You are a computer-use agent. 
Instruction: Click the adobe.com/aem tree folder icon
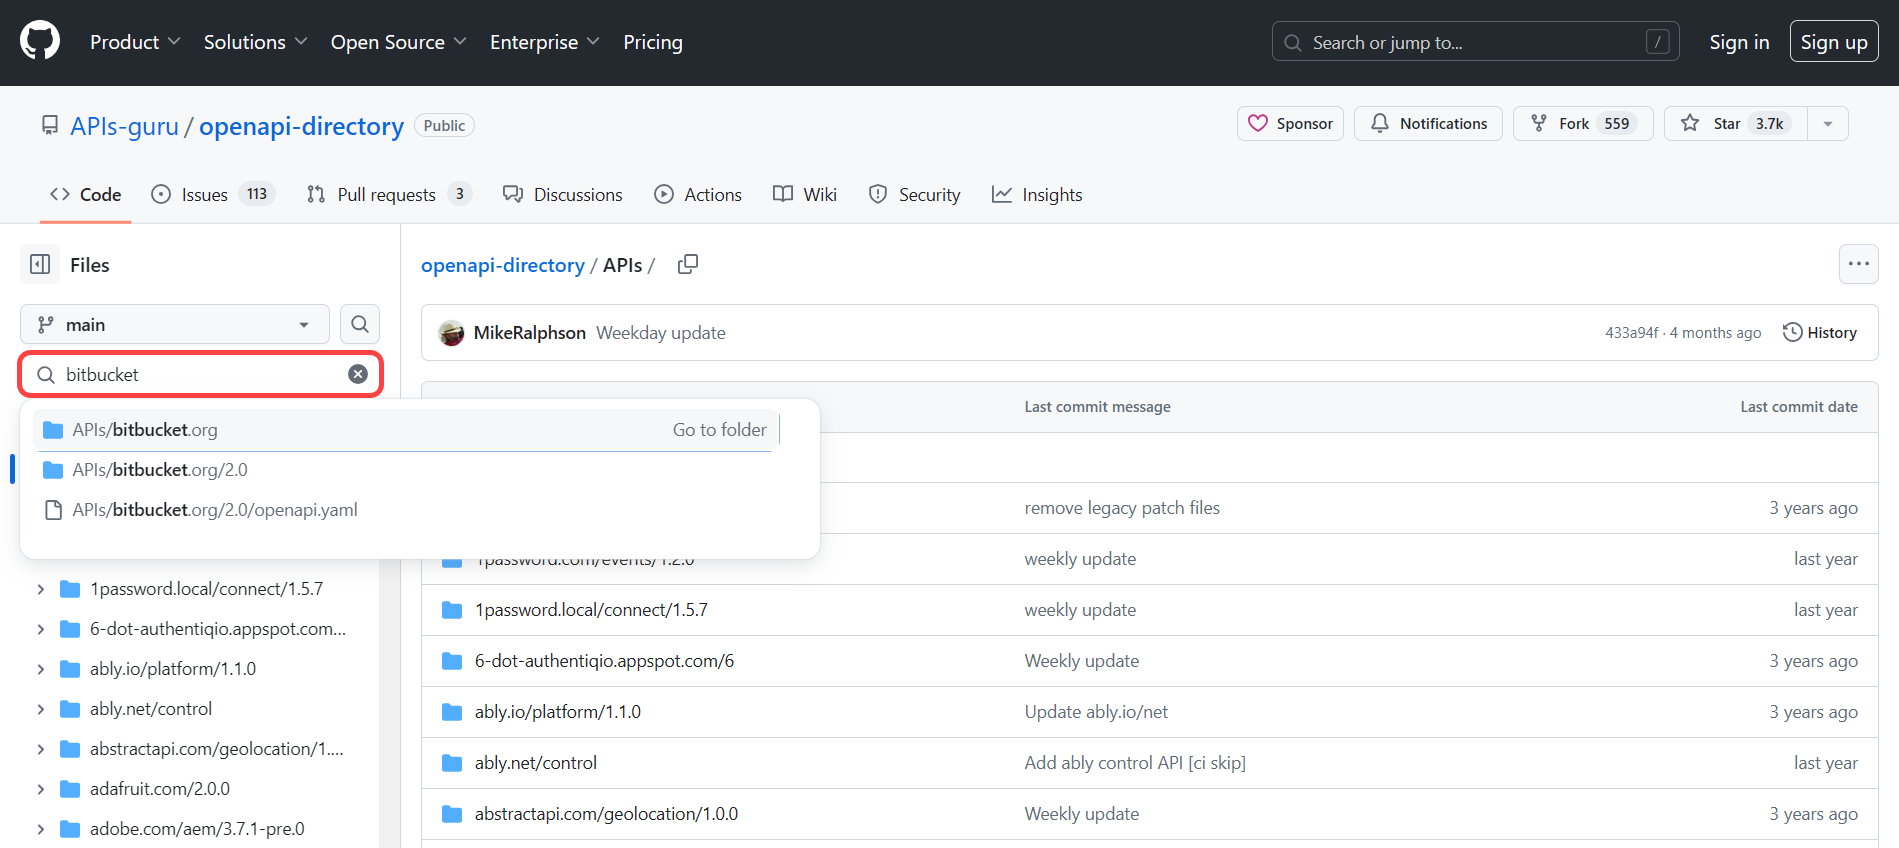point(70,829)
